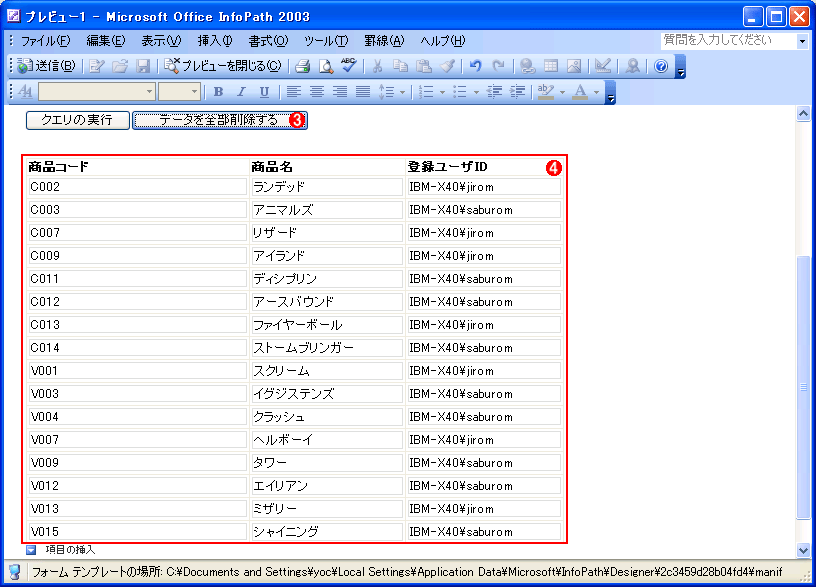Click the Font style AA icon

click(x=25, y=92)
